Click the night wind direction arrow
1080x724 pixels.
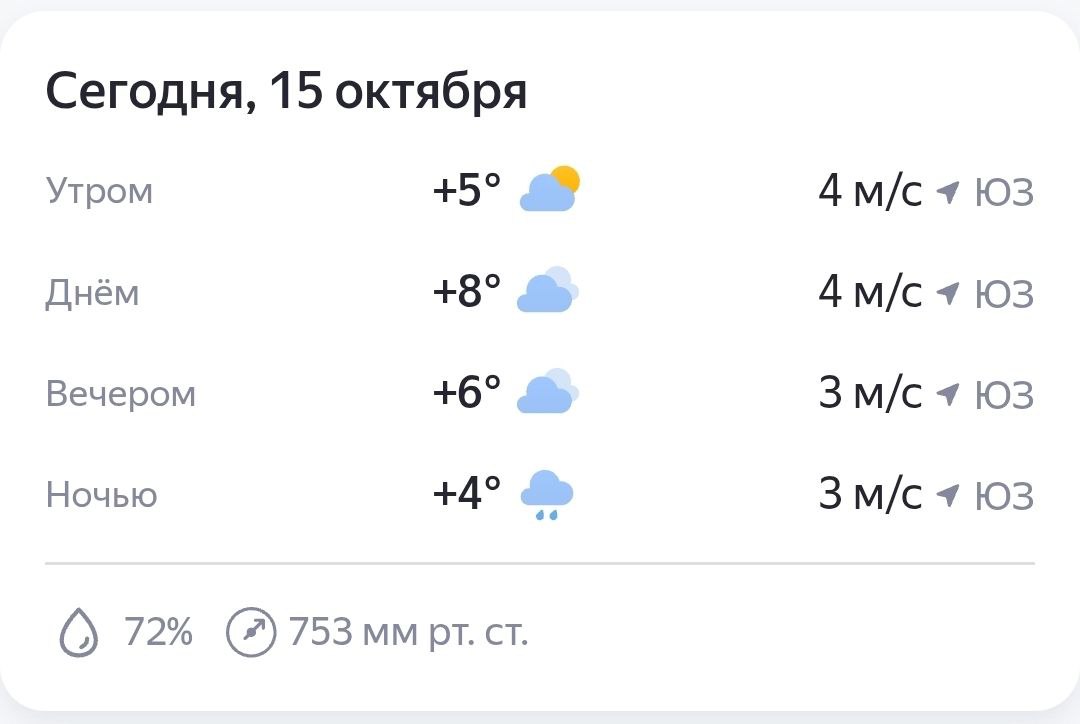tap(947, 494)
